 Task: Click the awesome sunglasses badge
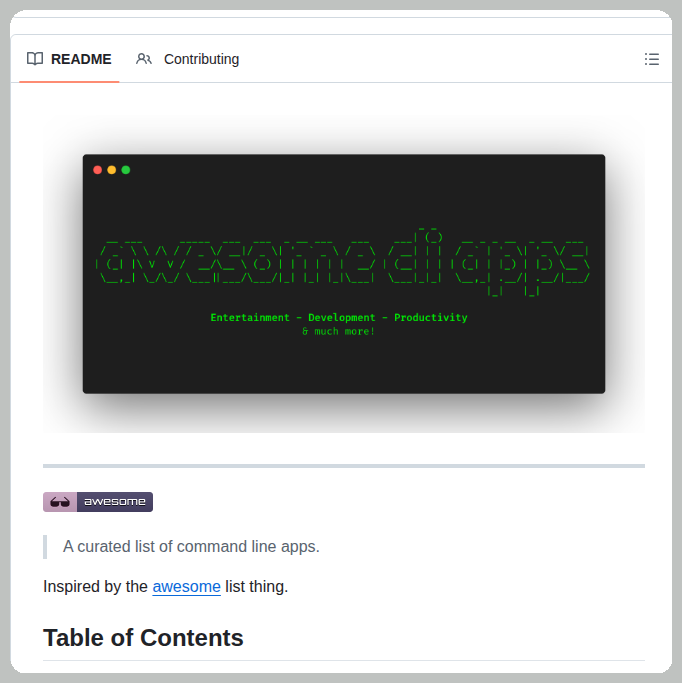98,502
